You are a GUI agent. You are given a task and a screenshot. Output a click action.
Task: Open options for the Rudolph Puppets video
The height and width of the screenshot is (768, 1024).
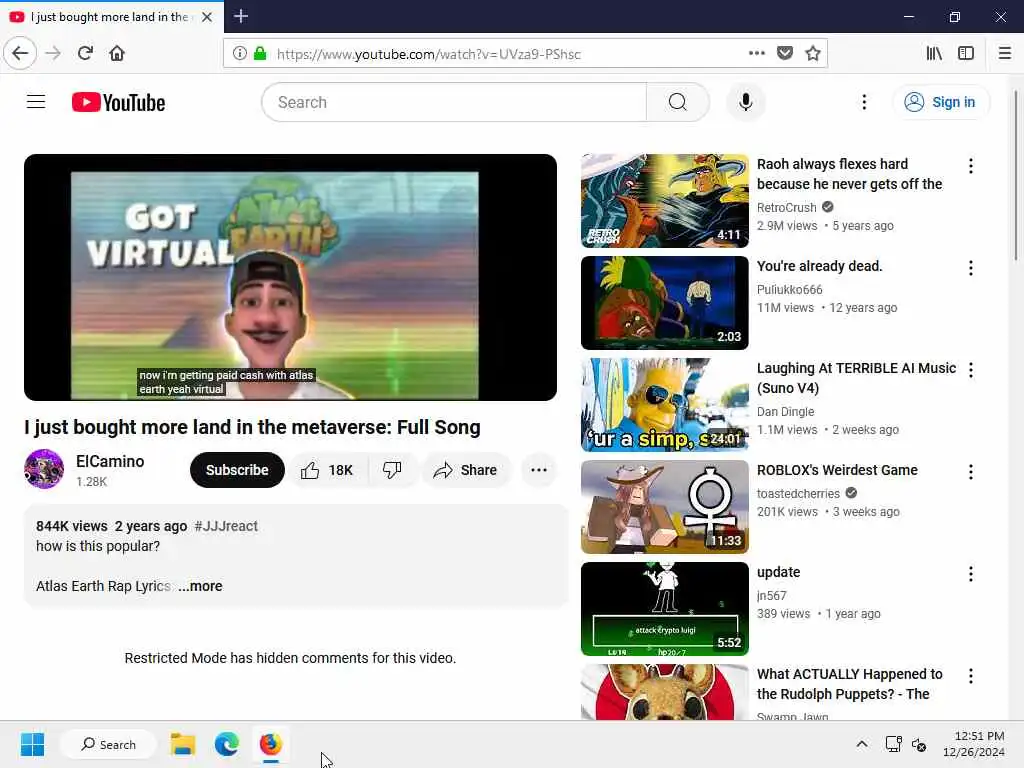pyautogui.click(x=970, y=676)
